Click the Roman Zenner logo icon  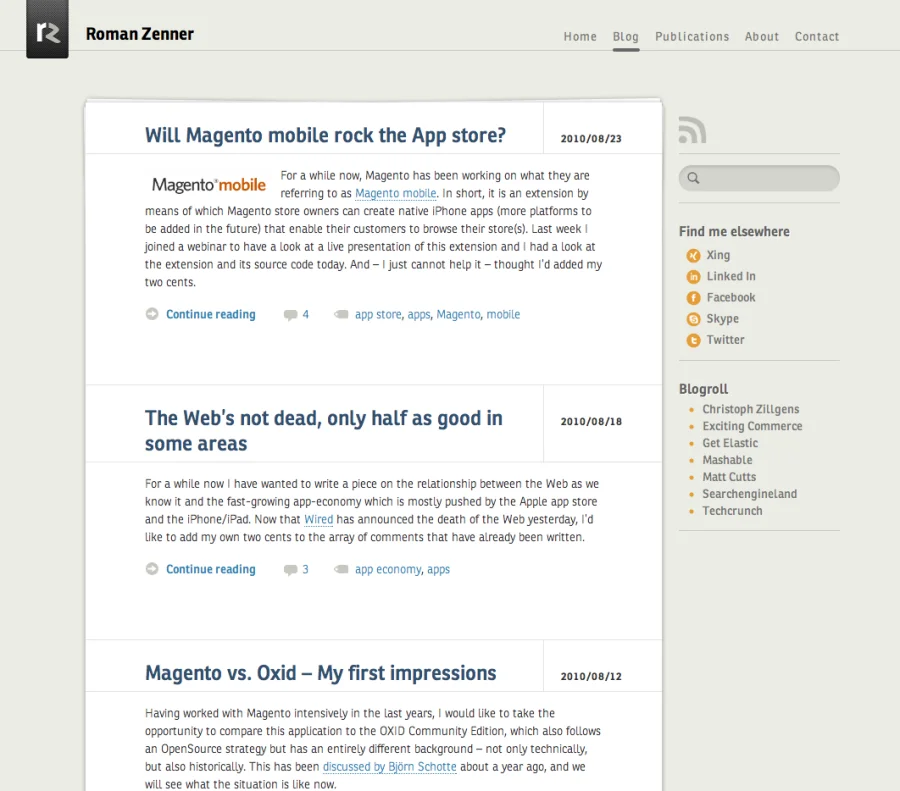(x=47, y=30)
